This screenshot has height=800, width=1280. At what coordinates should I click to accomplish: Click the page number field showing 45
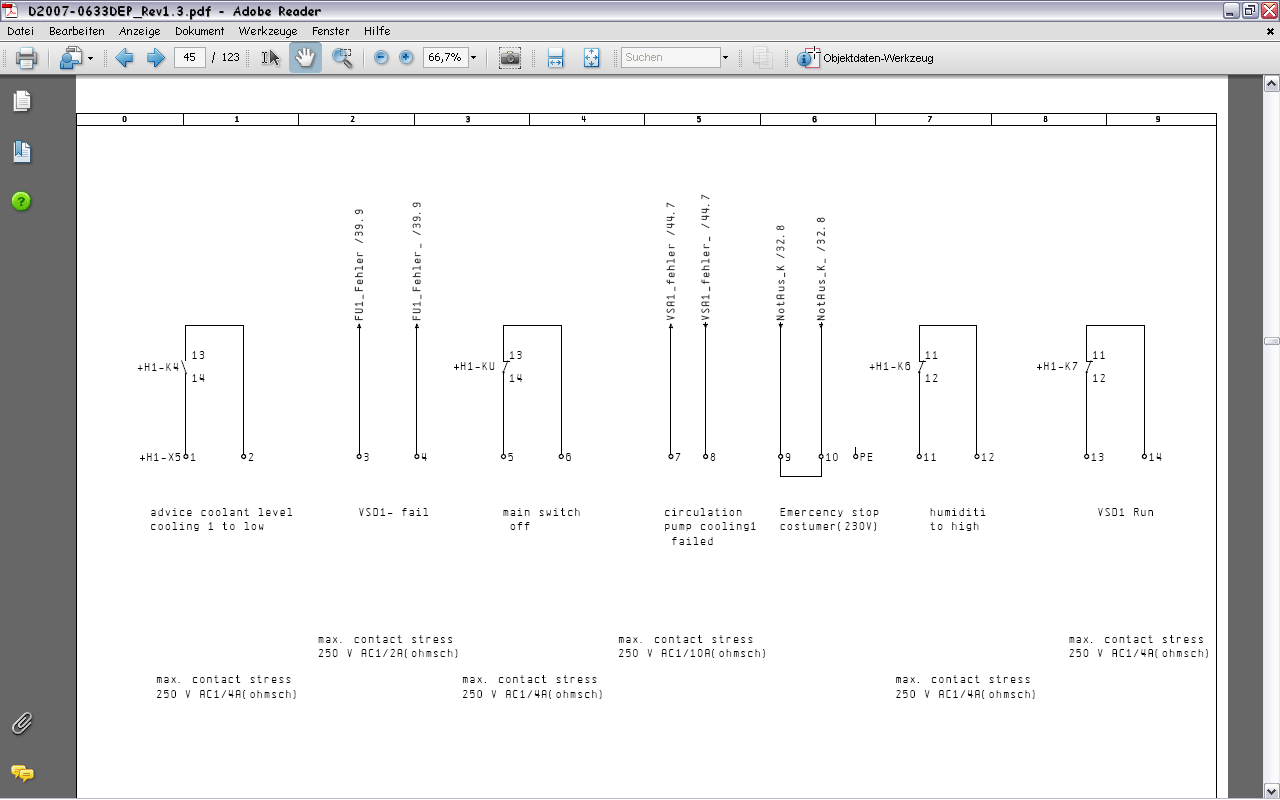190,57
